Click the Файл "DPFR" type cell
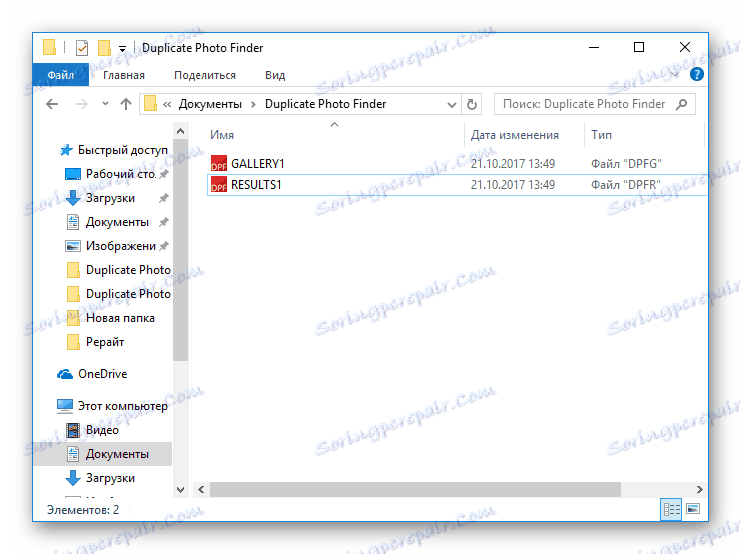The image size is (741, 554). pyautogui.click(x=626, y=184)
